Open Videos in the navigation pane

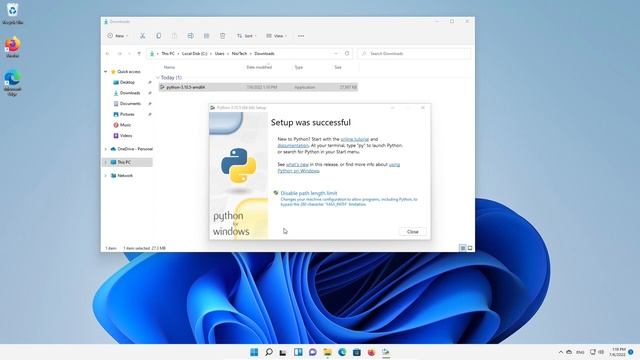tap(126, 136)
